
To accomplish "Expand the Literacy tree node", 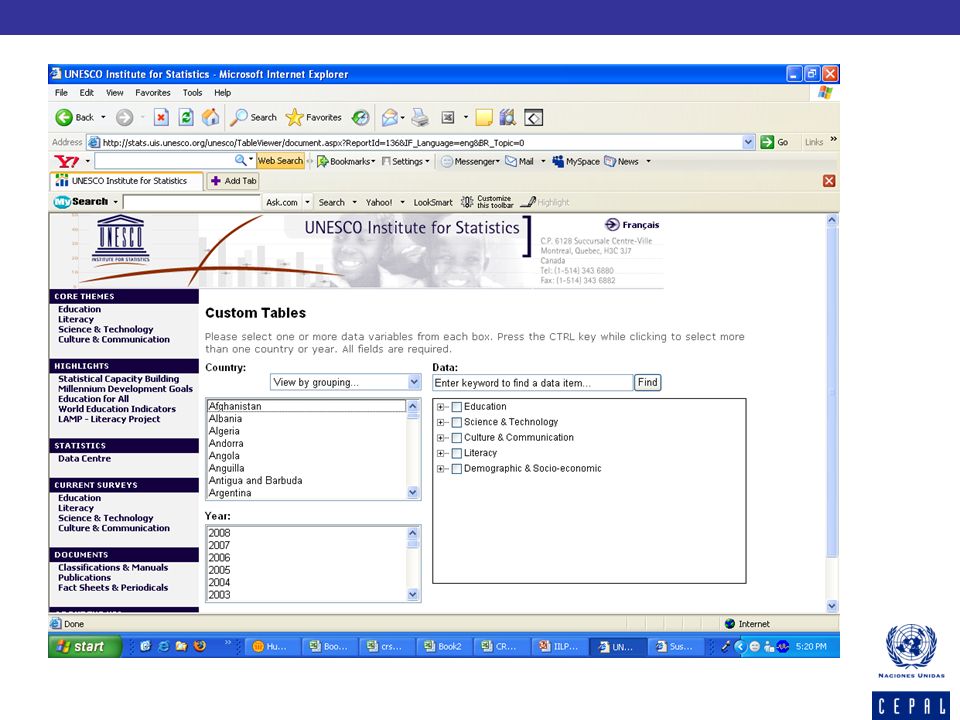I will click(440, 453).
